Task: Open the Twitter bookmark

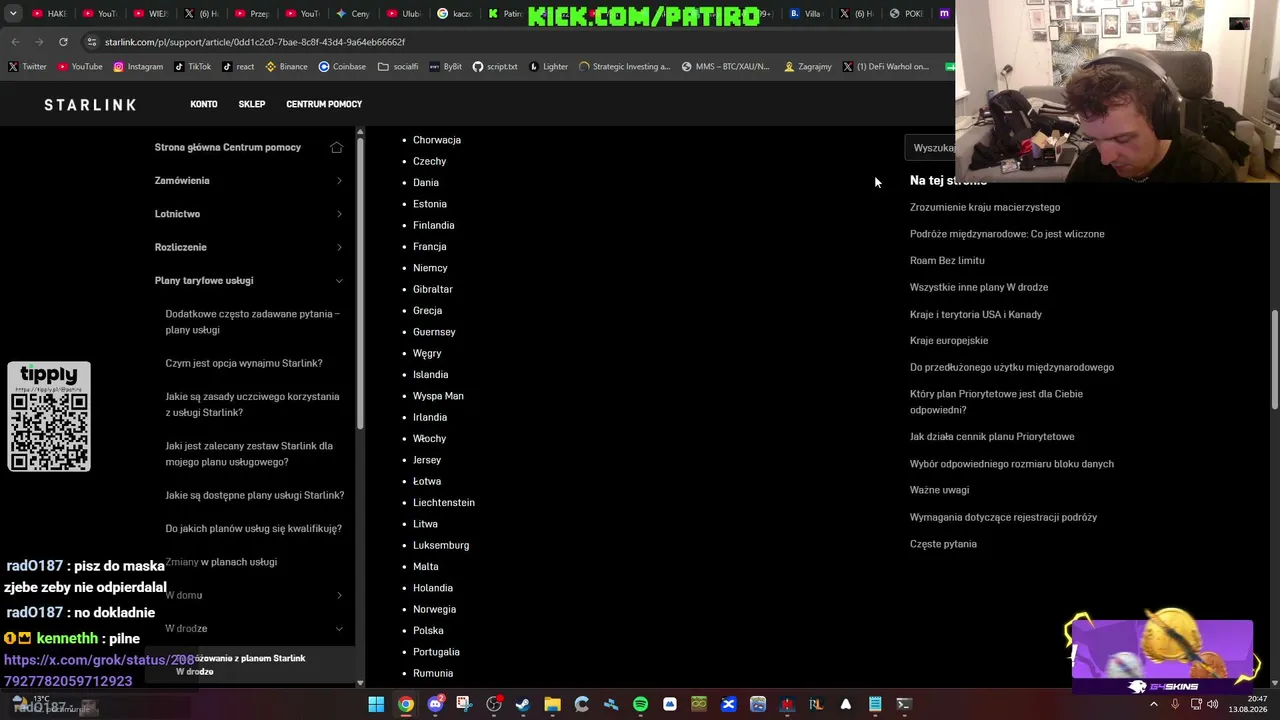Action: tap(27, 67)
